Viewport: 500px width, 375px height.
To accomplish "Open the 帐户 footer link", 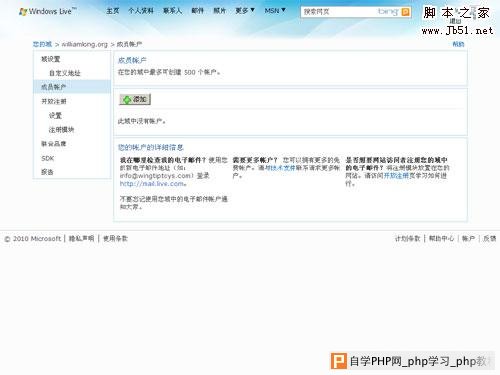I will point(468,239).
